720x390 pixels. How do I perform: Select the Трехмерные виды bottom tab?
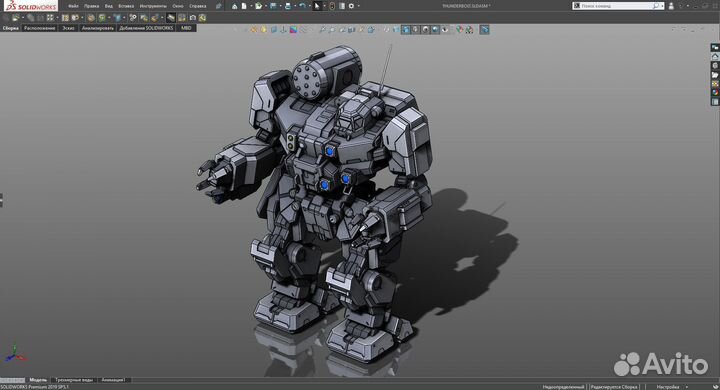tap(73, 380)
